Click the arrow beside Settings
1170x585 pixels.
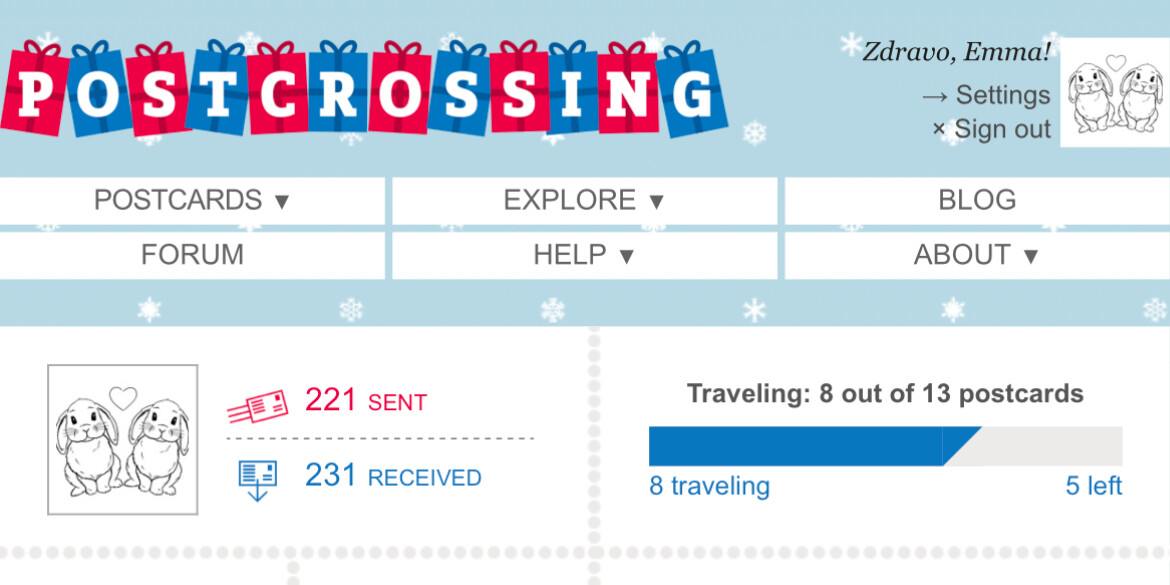[x=935, y=96]
